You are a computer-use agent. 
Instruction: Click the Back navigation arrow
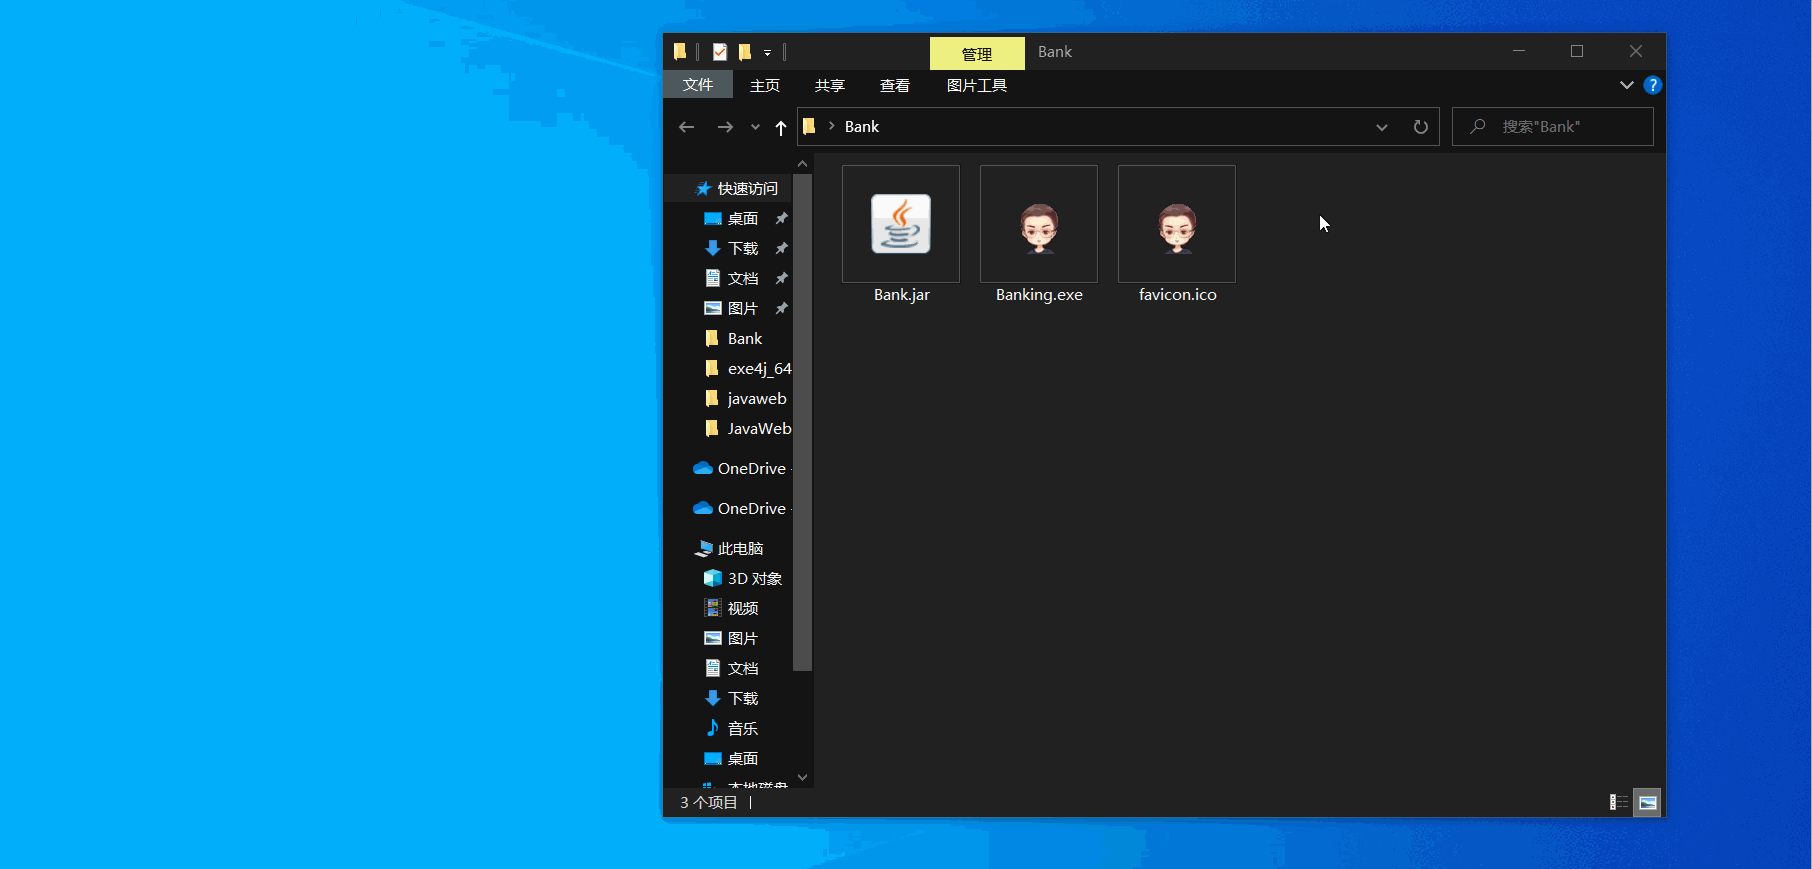686,127
